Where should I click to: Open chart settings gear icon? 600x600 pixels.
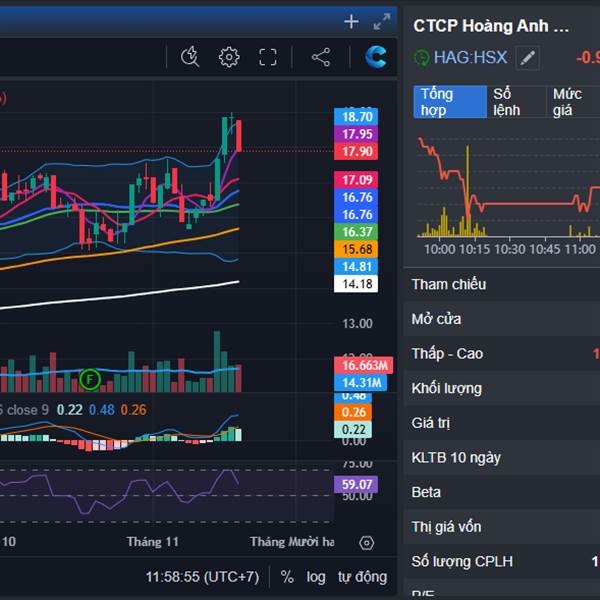[229, 57]
